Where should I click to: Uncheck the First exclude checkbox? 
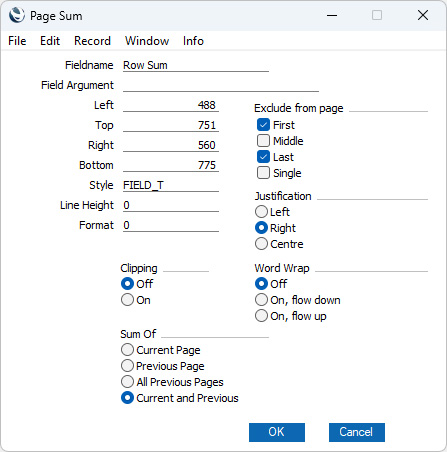(263, 125)
